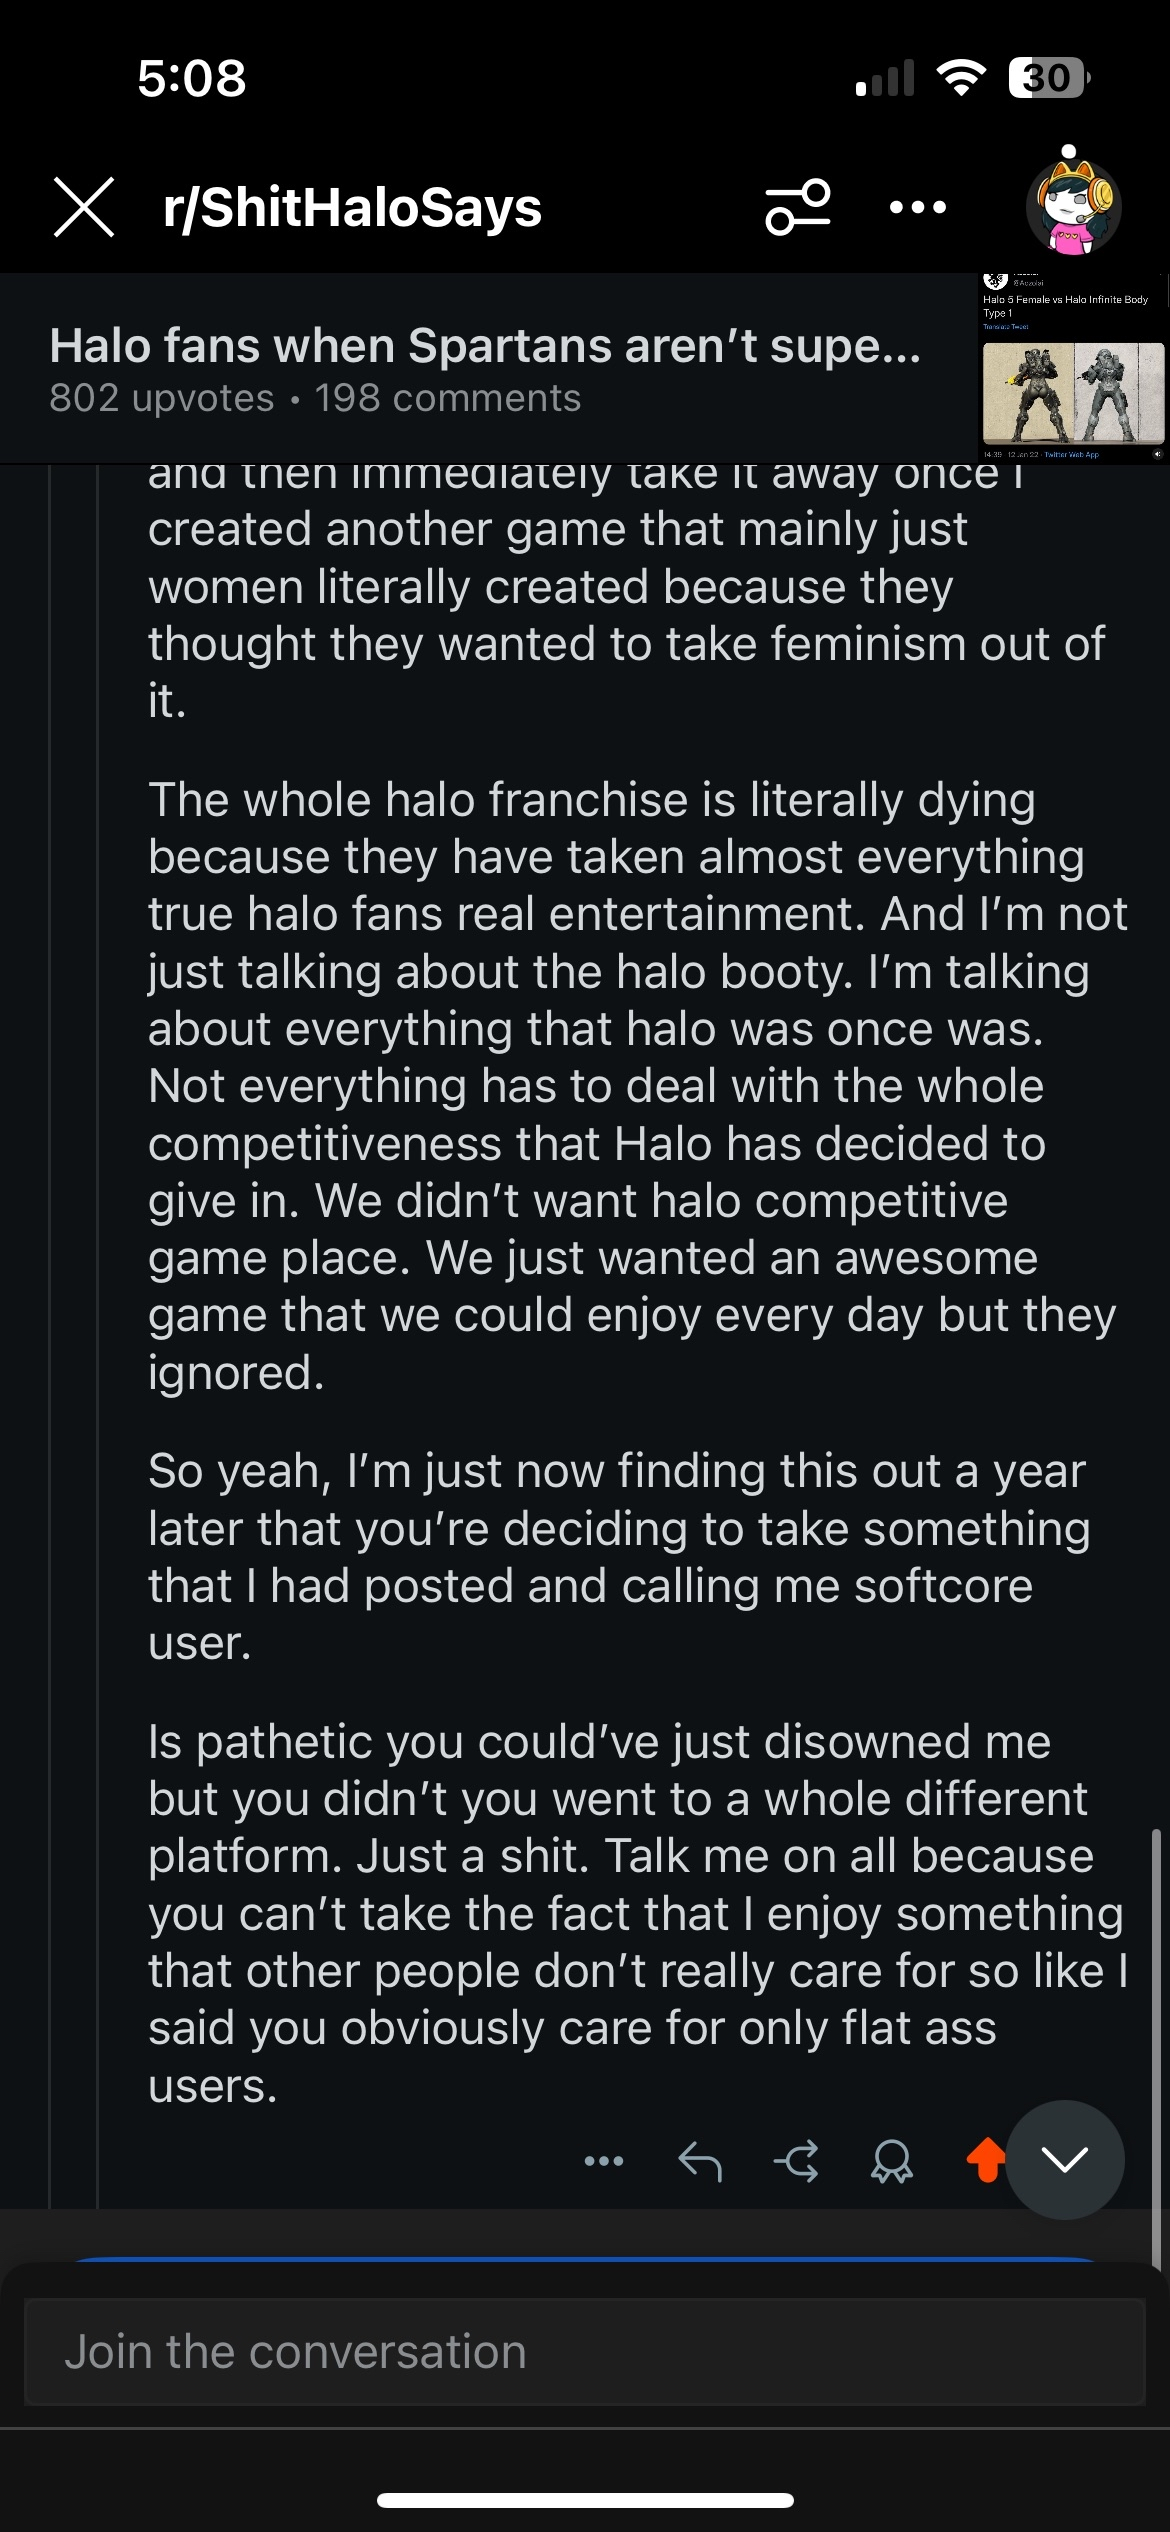Open the post title 'Halo fans when Spartans'

[485, 346]
